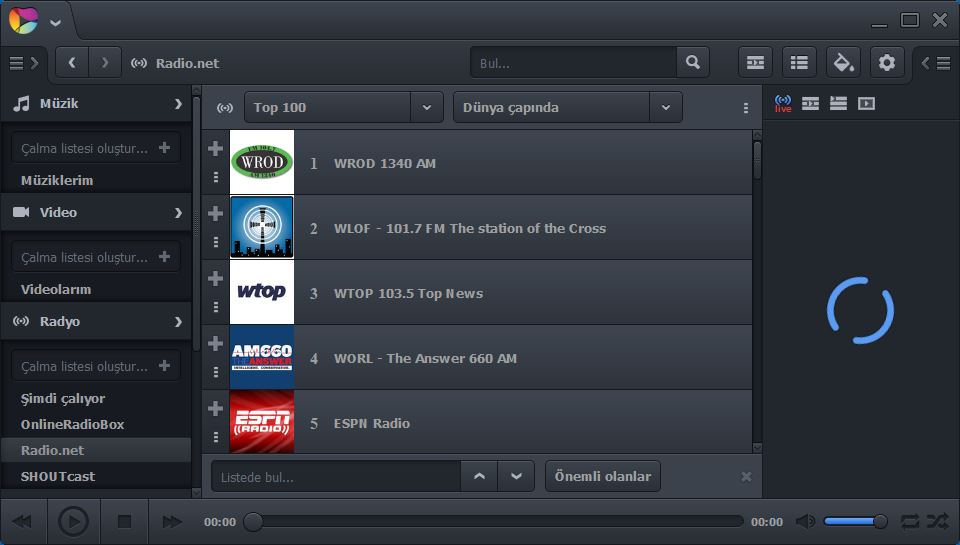Click the volume slider
The height and width of the screenshot is (545, 960).
(855, 522)
